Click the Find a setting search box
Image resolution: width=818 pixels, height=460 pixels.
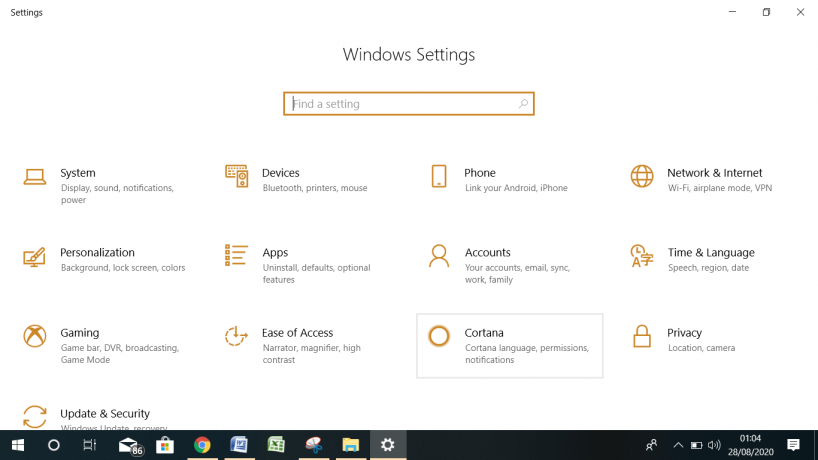click(x=400, y=104)
